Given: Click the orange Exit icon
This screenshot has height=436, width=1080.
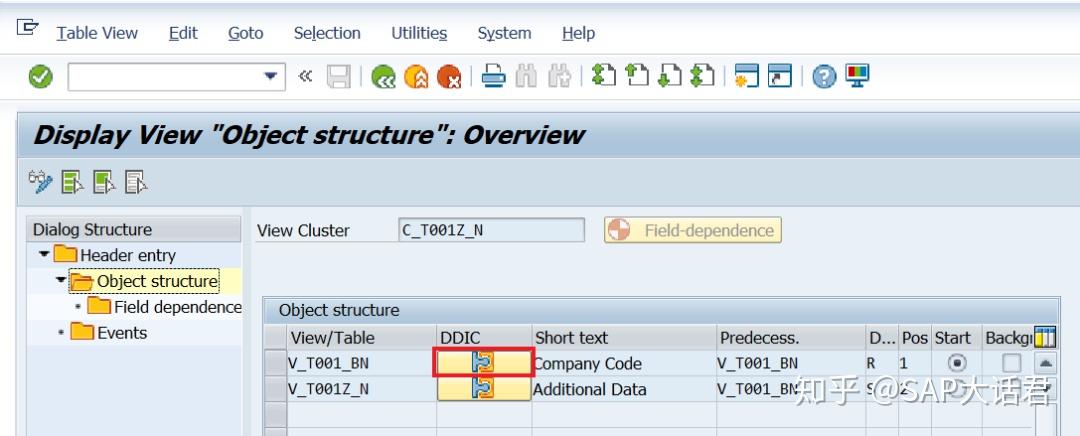Looking at the screenshot, I should [416, 77].
